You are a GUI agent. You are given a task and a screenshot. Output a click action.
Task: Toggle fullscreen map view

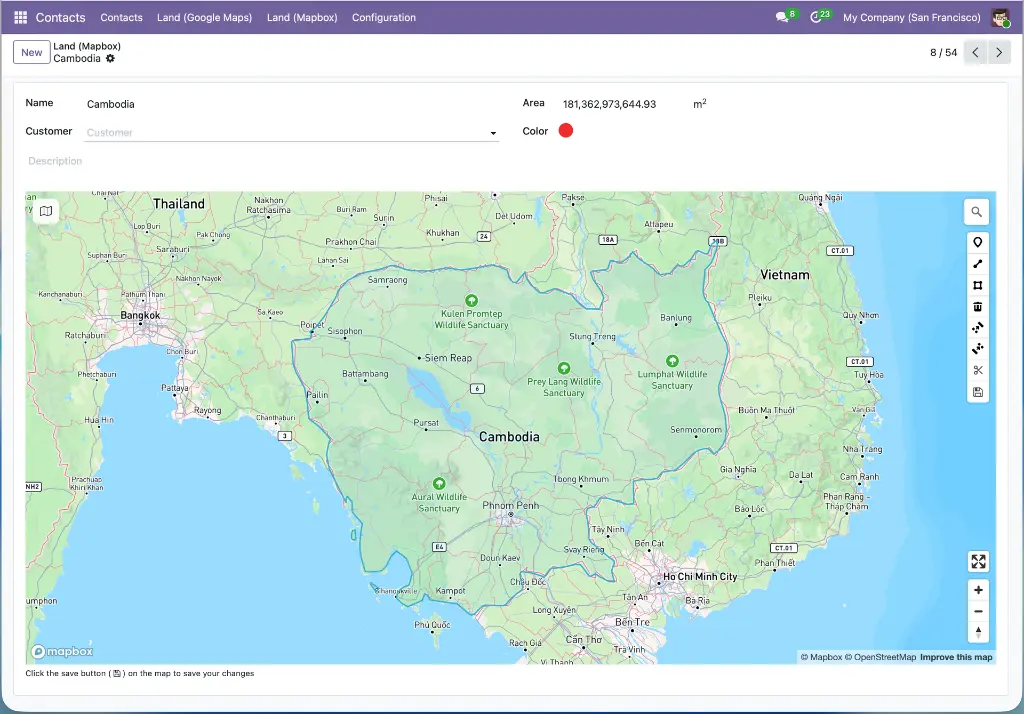(x=978, y=561)
